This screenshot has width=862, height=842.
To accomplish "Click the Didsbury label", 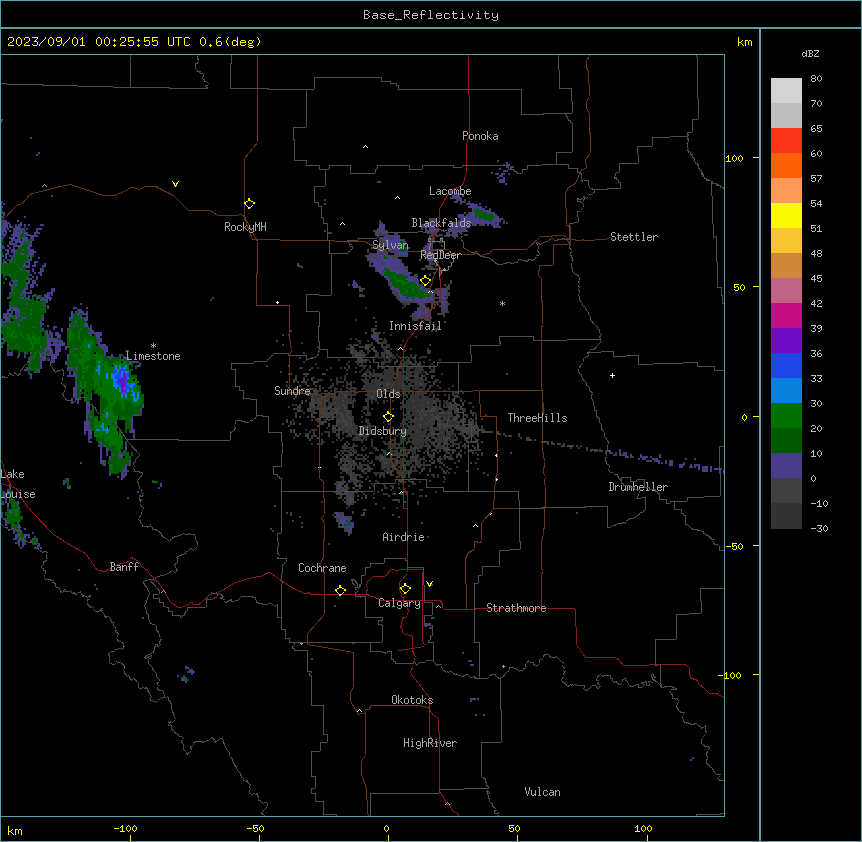I will 383,431.
